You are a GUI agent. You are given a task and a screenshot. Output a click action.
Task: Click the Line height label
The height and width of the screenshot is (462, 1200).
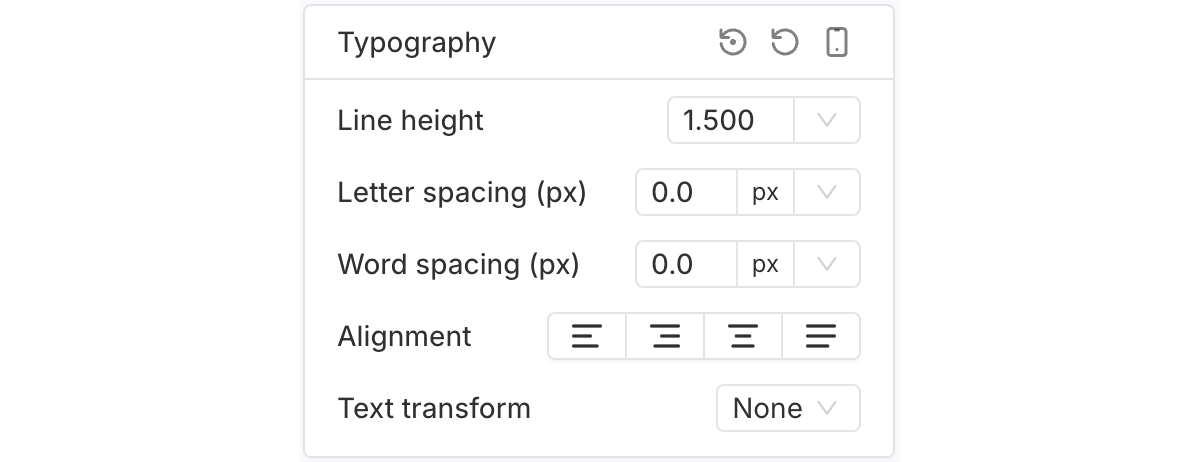pos(411,121)
